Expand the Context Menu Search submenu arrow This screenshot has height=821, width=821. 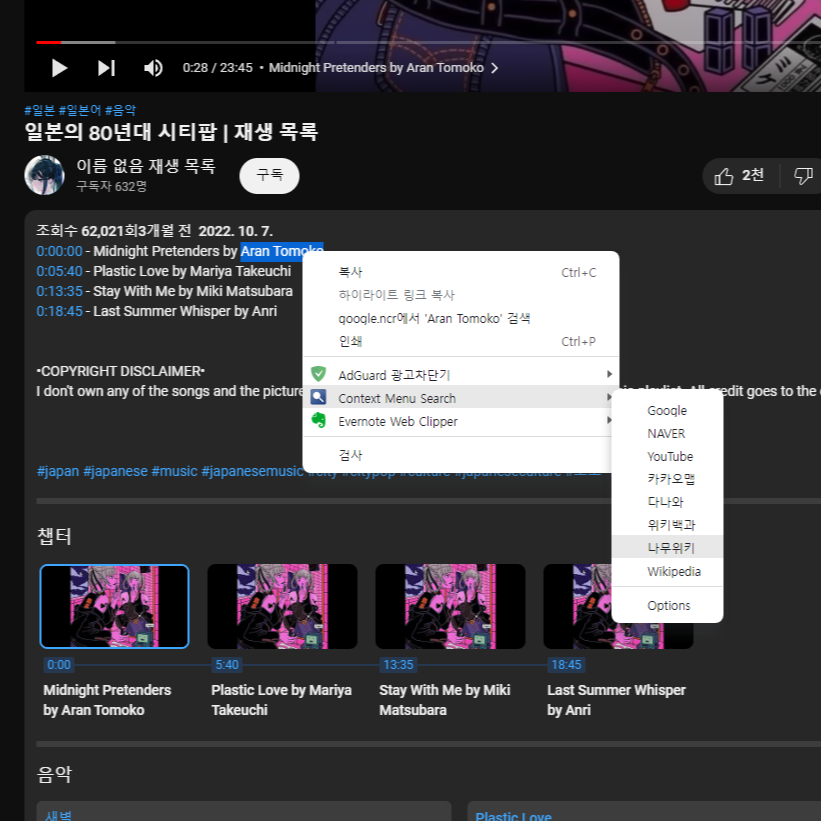coord(609,397)
